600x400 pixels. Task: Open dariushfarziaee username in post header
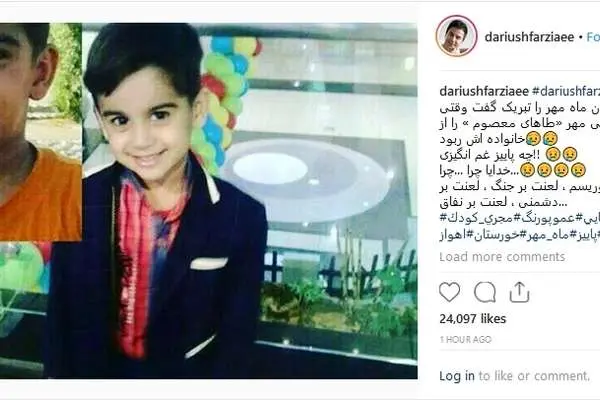coord(529,37)
